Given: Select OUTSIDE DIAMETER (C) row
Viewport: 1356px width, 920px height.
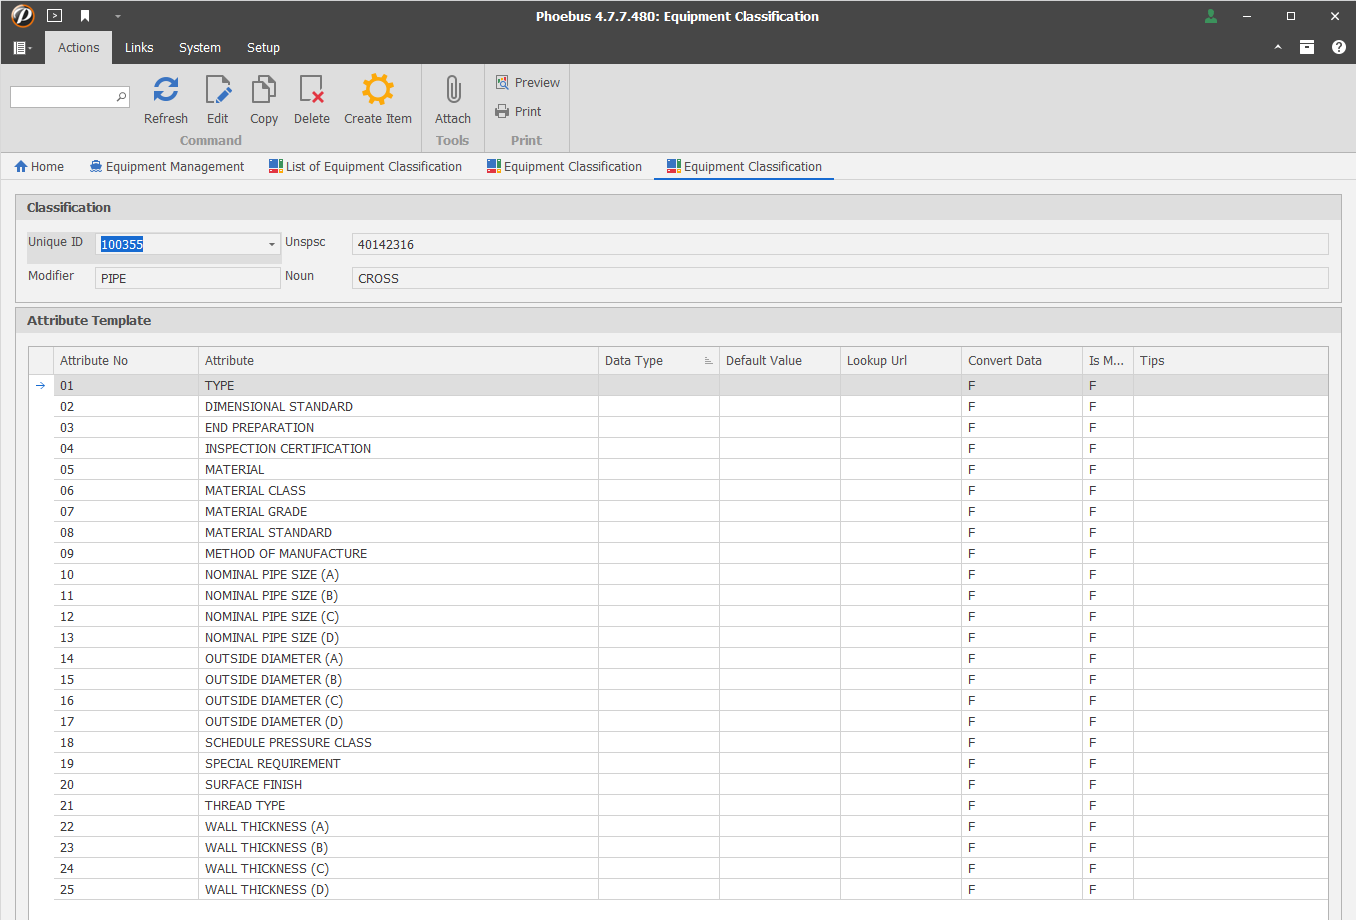Looking at the screenshot, I should pyautogui.click(x=690, y=701).
